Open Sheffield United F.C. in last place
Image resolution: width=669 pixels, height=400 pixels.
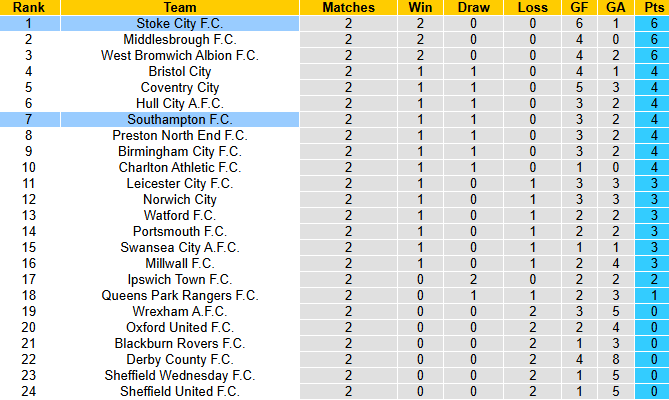[179, 391]
